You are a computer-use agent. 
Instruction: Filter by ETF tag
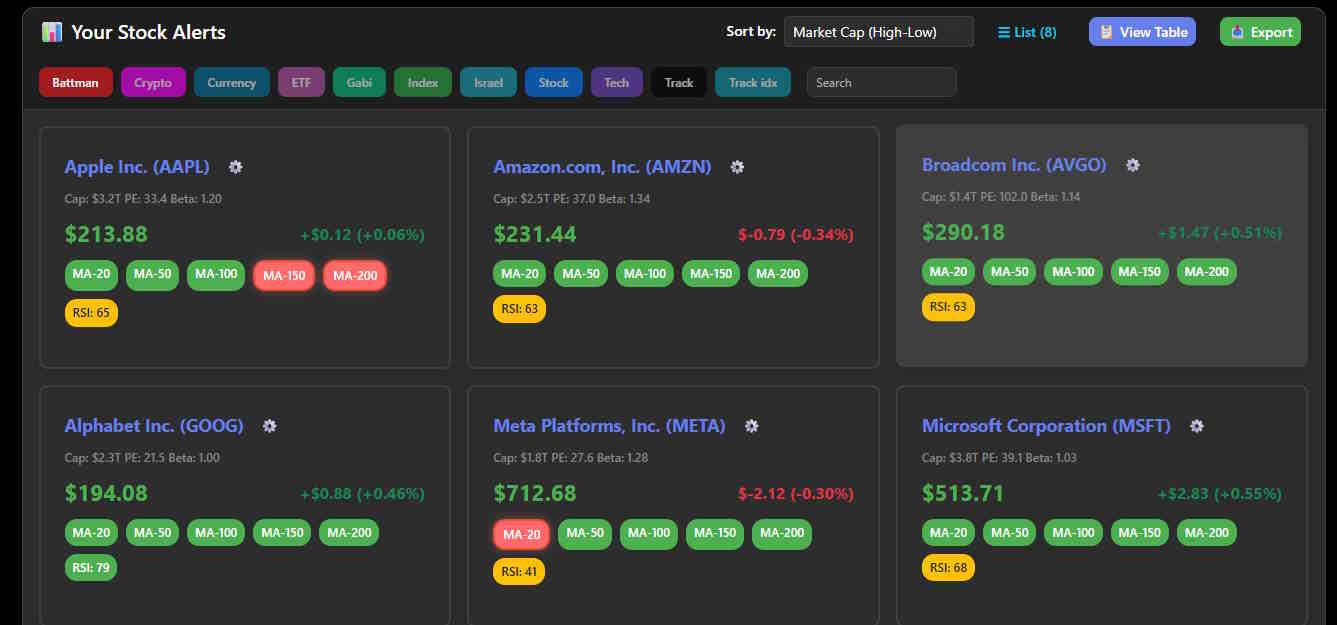[x=301, y=83]
